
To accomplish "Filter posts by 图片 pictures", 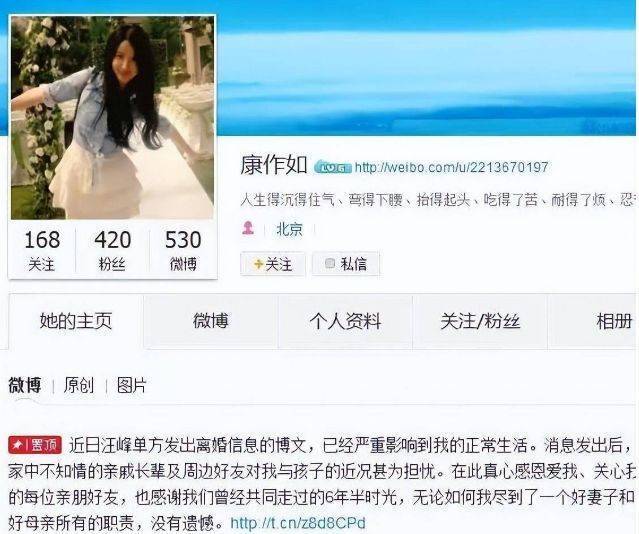I will coord(131,385).
